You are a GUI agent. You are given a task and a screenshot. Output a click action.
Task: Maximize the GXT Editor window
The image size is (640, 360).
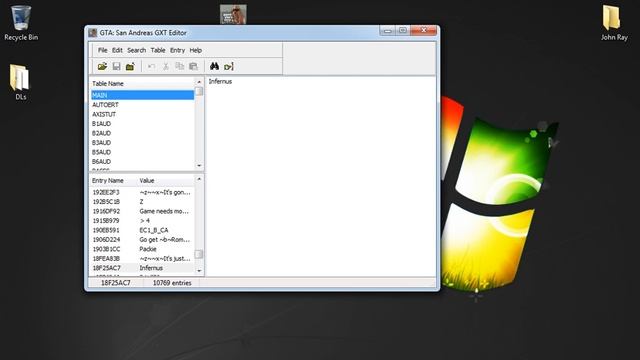pos(402,31)
